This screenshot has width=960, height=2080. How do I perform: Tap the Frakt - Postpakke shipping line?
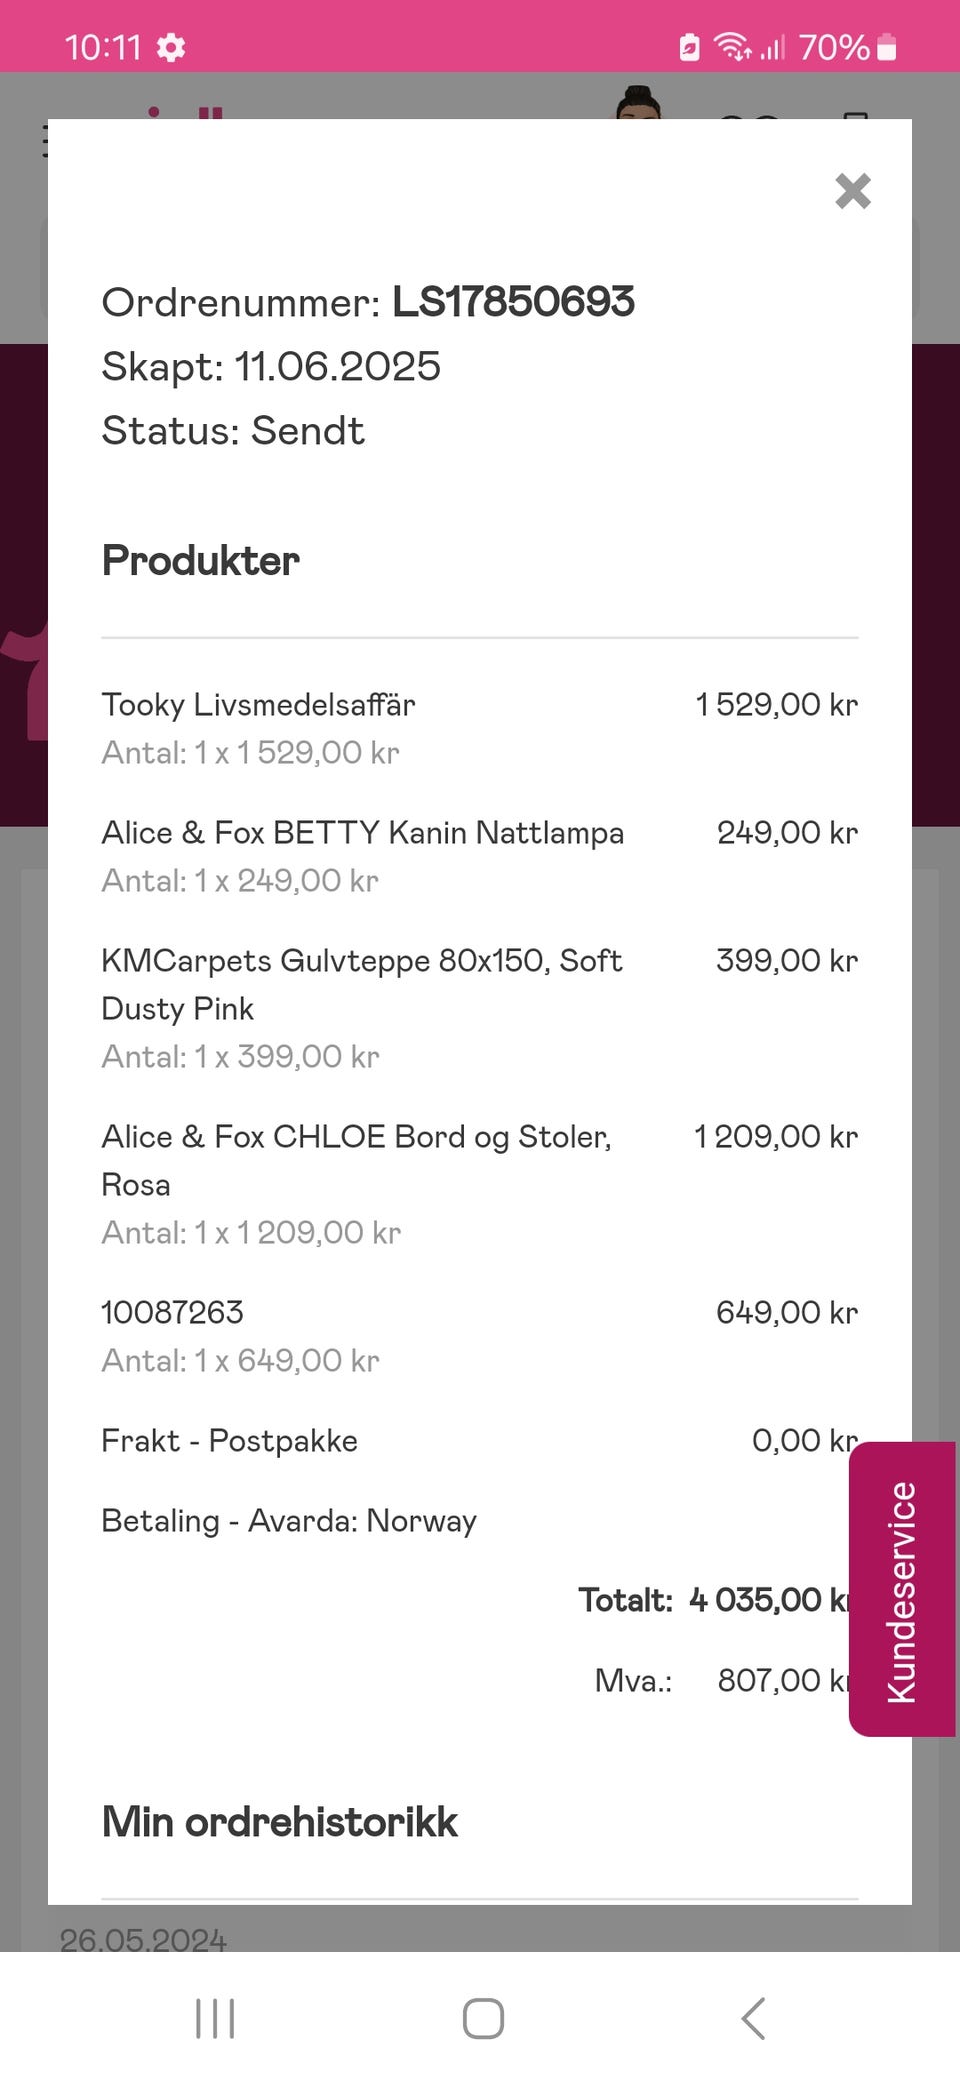(229, 1441)
